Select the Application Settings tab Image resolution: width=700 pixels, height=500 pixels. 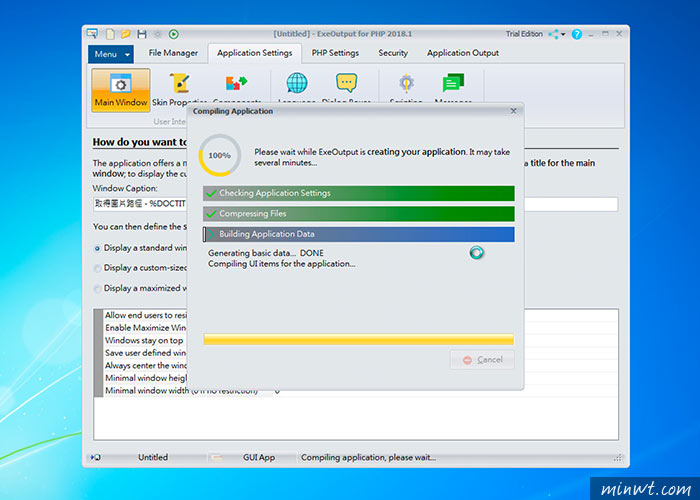click(254, 53)
